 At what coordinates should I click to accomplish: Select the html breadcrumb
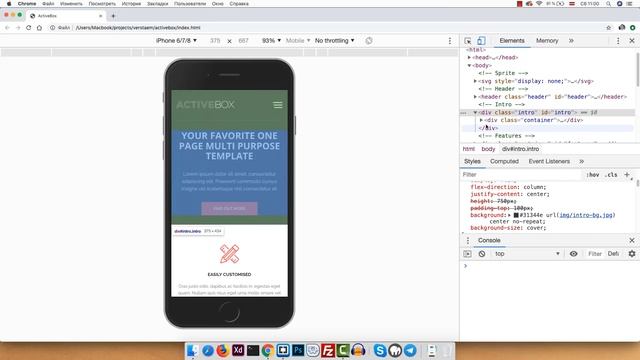(x=469, y=149)
